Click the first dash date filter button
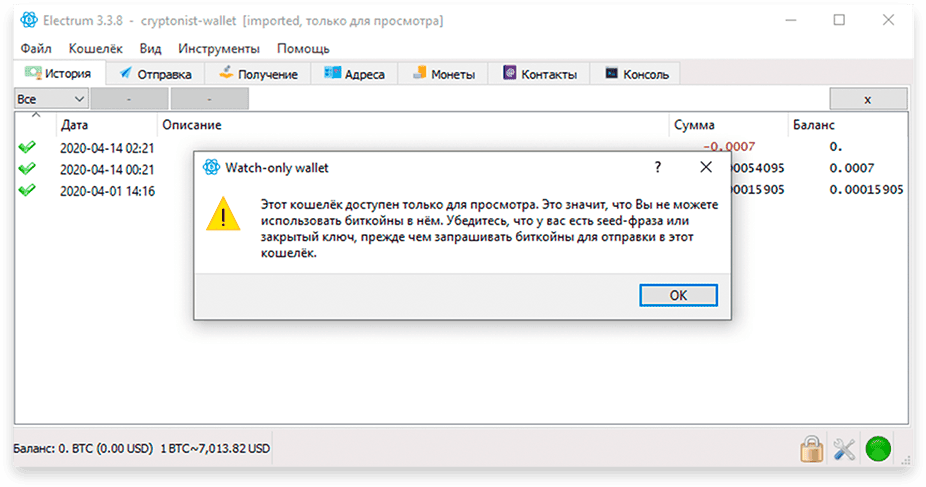The height and width of the screenshot is (487, 926). click(x=129, y=99)
